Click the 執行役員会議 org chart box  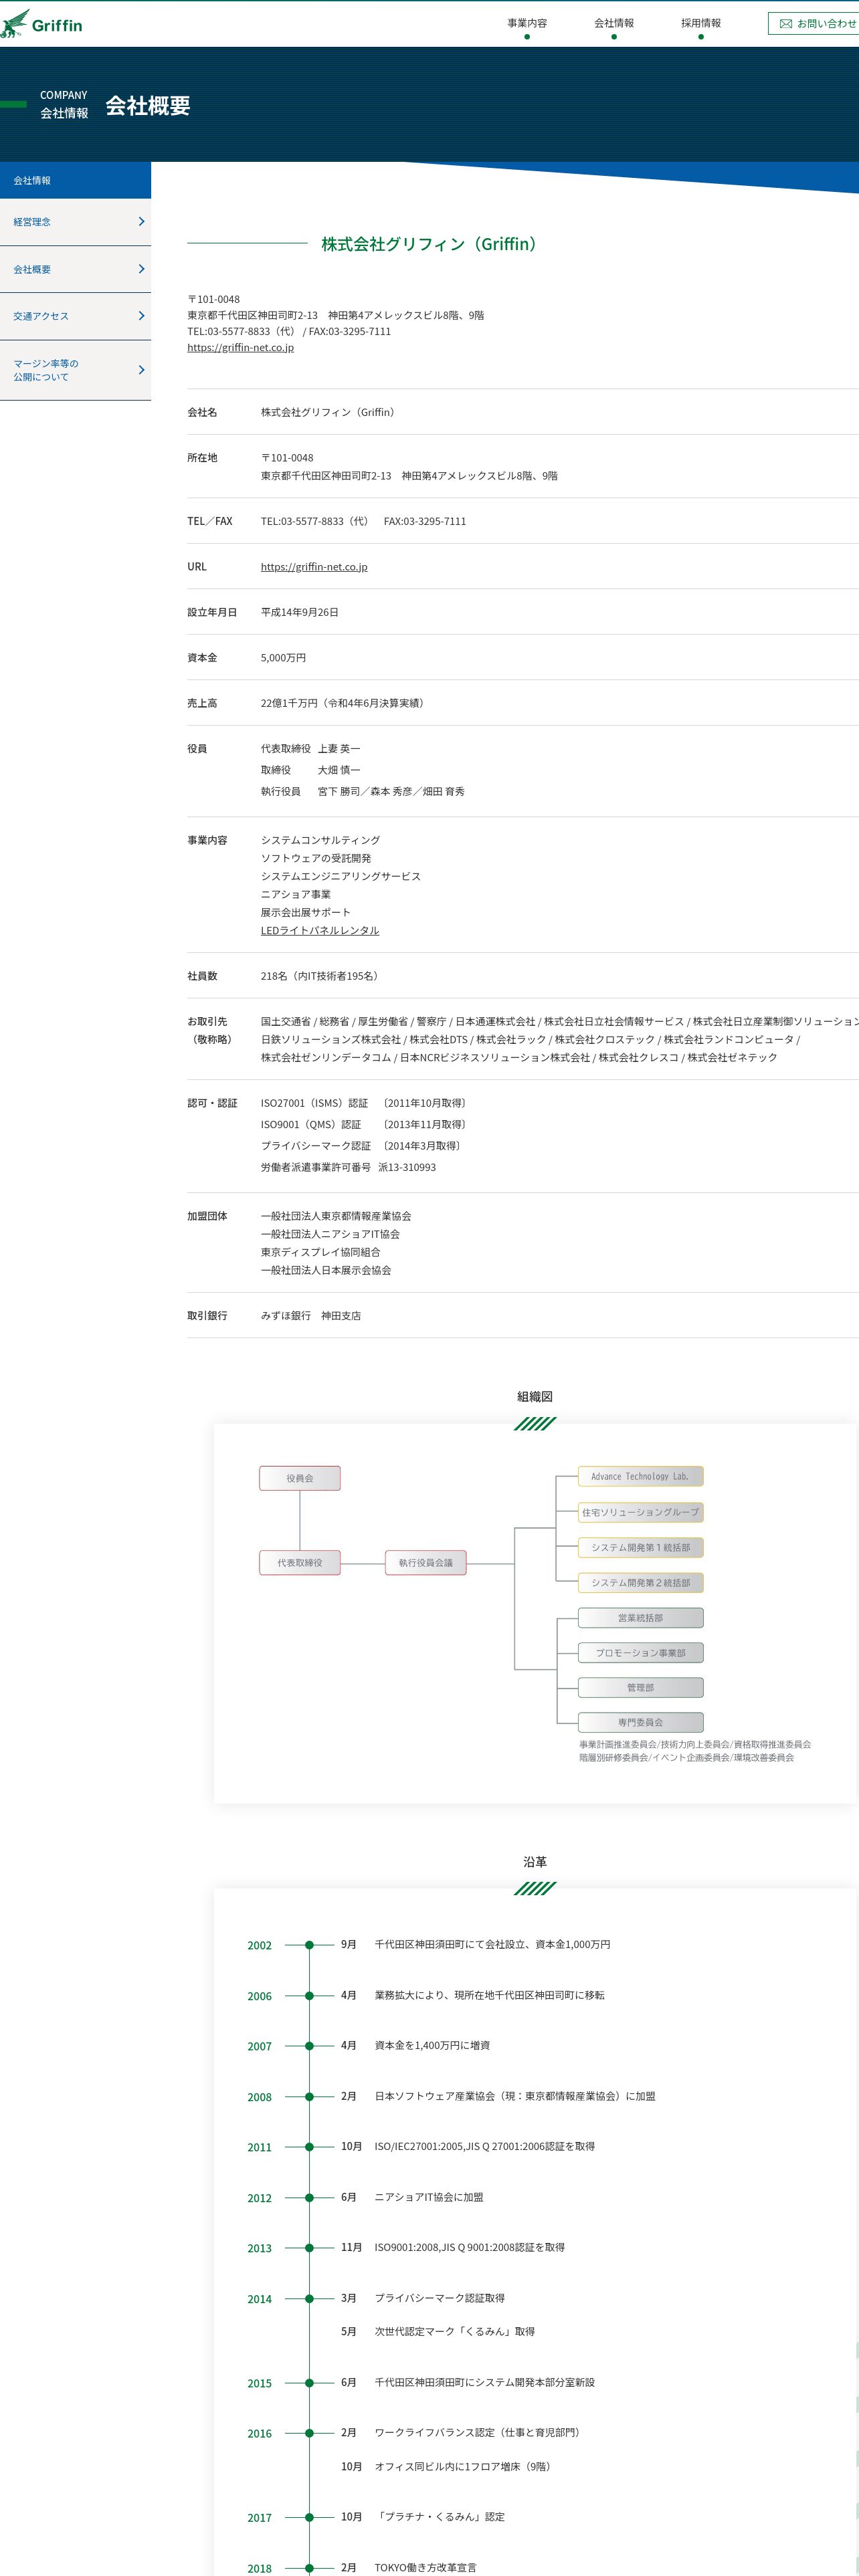(x=426, y=1563)
